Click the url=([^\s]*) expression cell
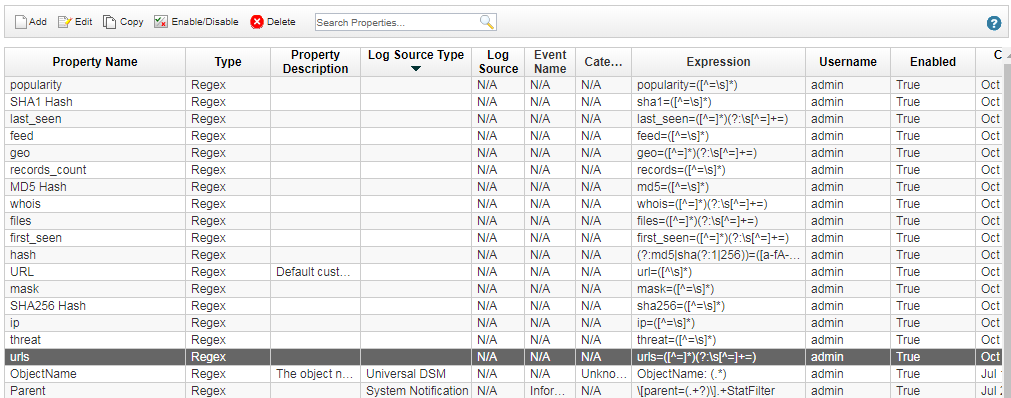 [718, 272]
